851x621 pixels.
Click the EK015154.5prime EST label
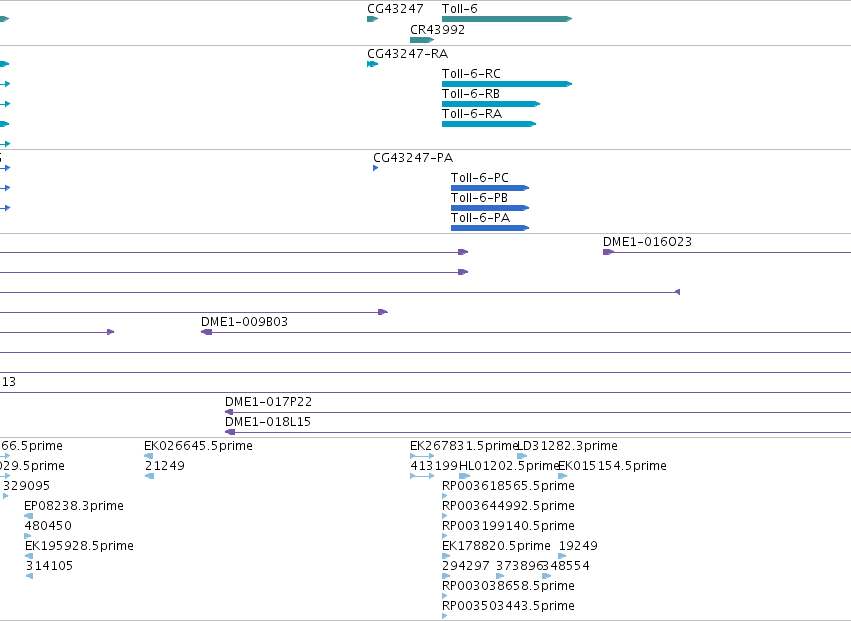[x=612, y=466]
